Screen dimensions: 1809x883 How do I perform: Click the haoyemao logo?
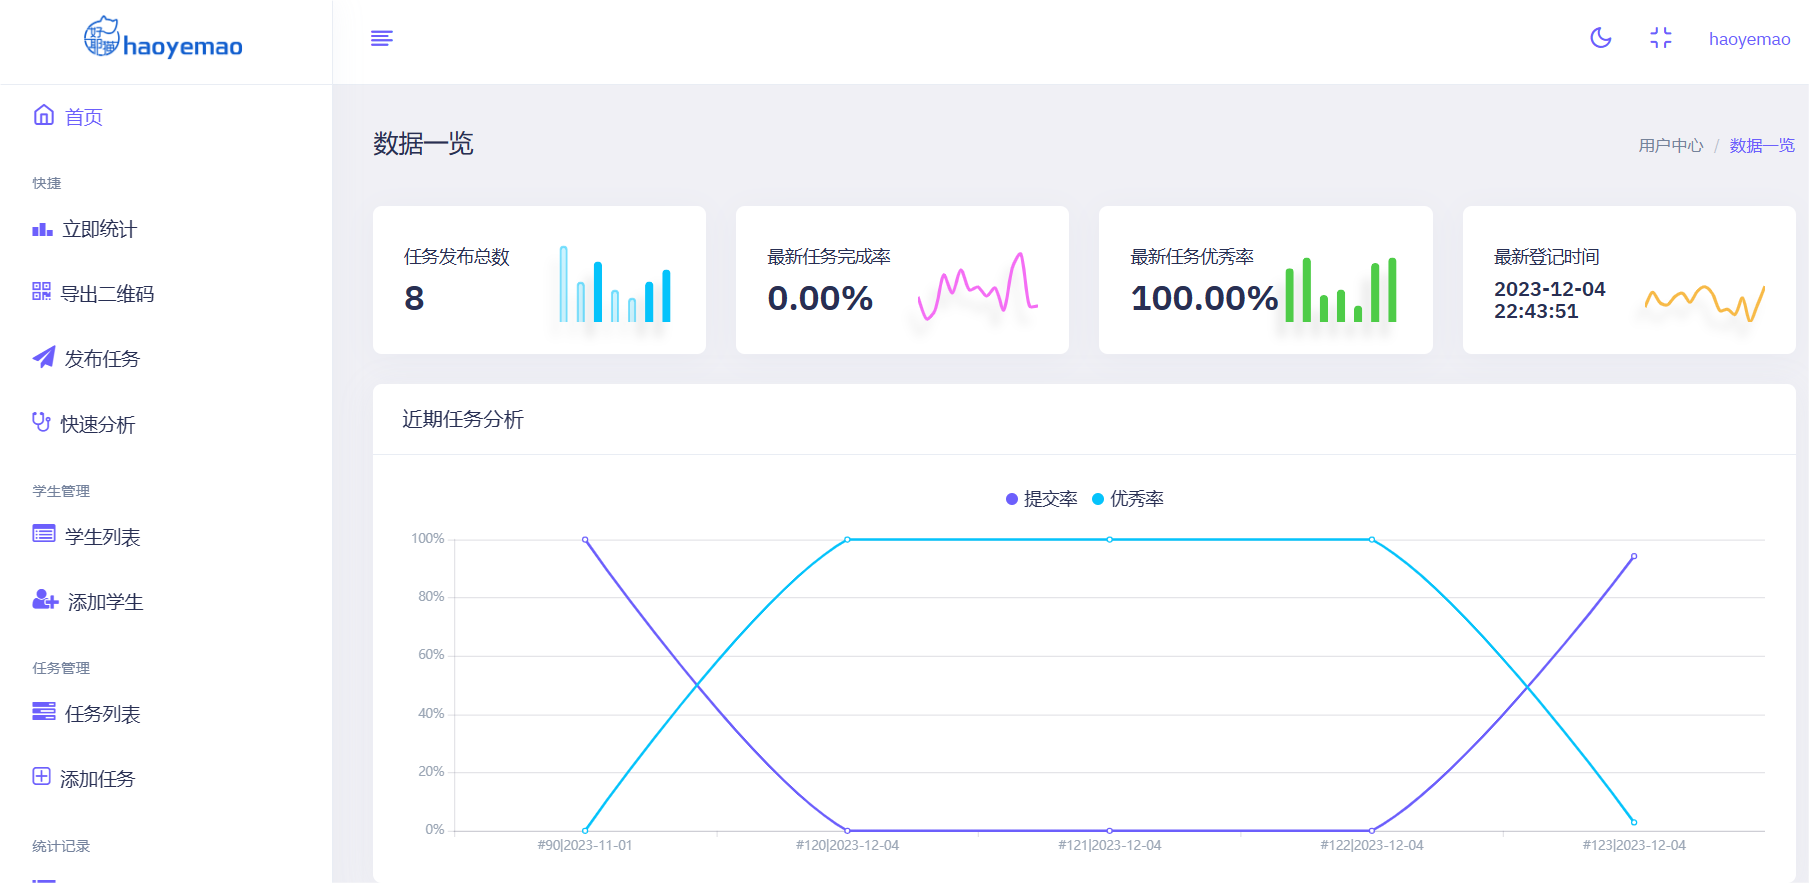[x=164, y=40]
